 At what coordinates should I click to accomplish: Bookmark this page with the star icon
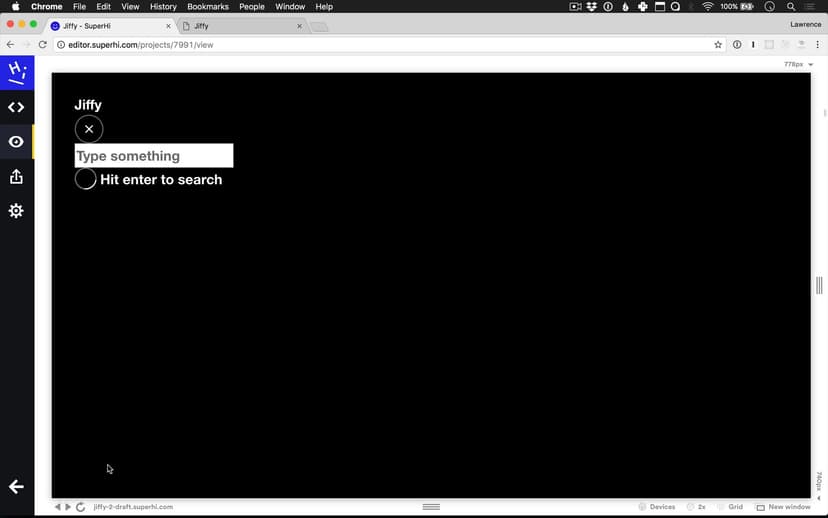(x=718, y=45)
